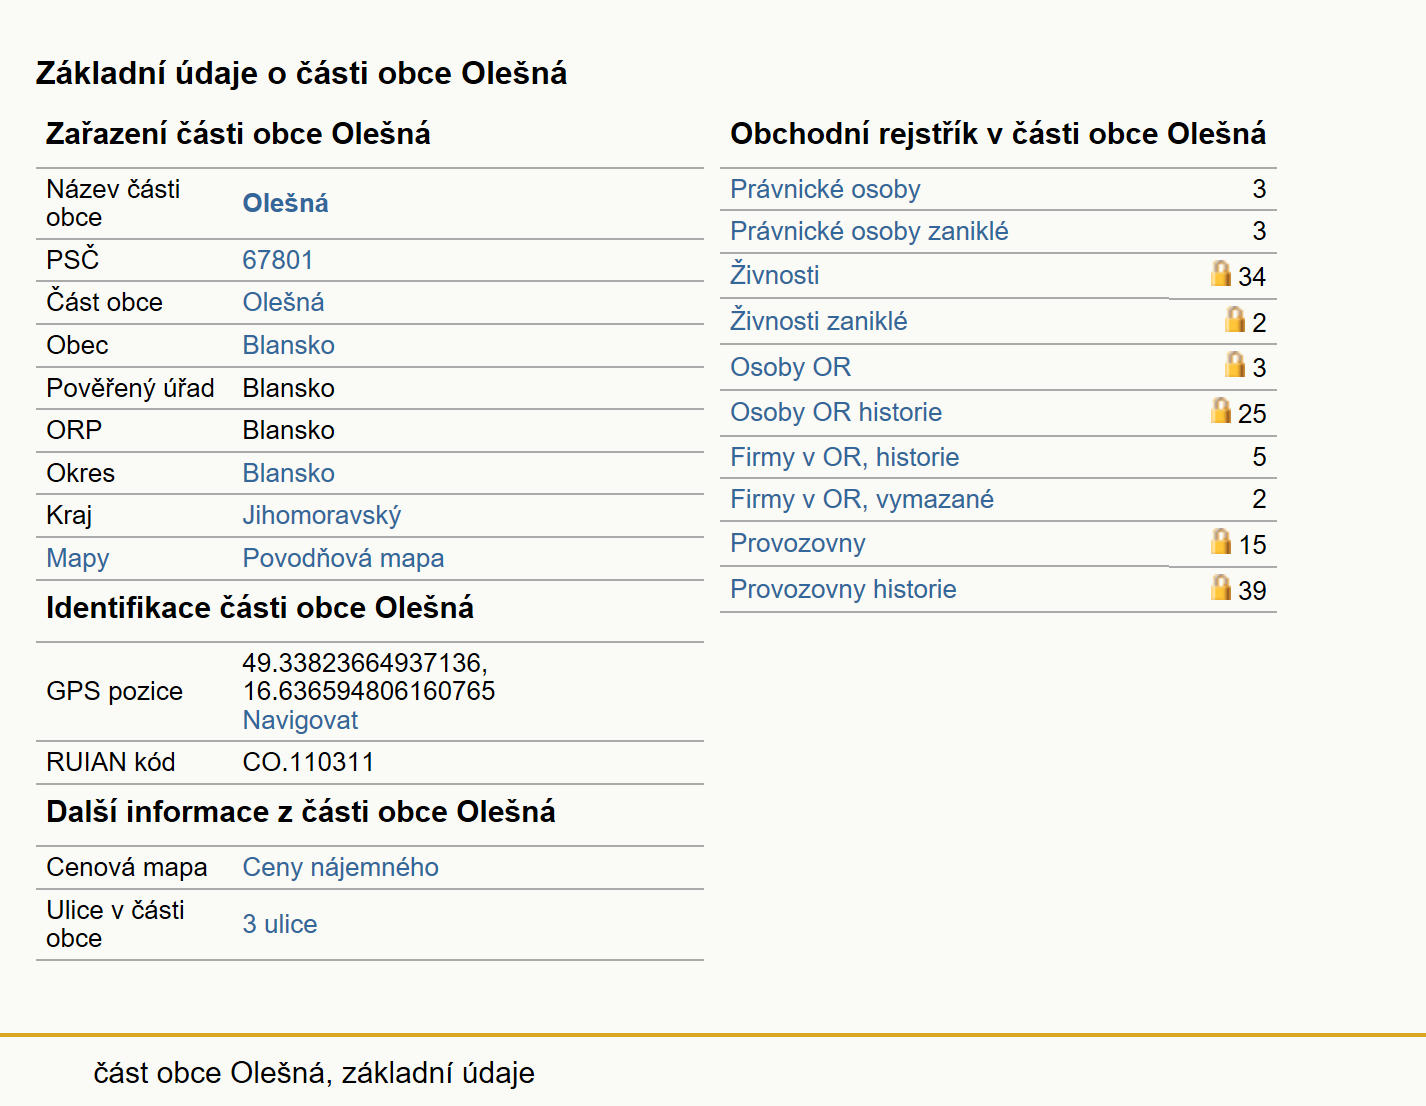Open the 3 ulice link
Screen dimensions: 1426x1106
[280, 924]
